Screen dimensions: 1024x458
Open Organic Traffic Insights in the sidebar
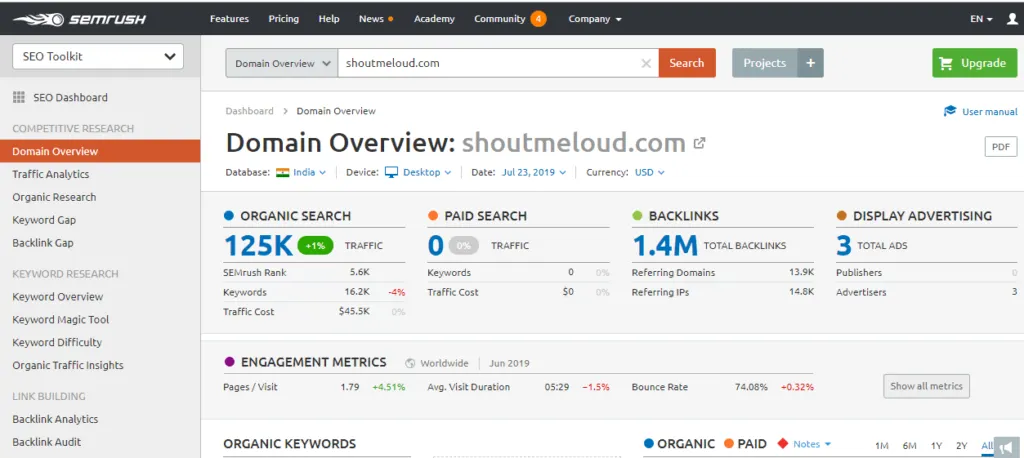click(68, 365)
